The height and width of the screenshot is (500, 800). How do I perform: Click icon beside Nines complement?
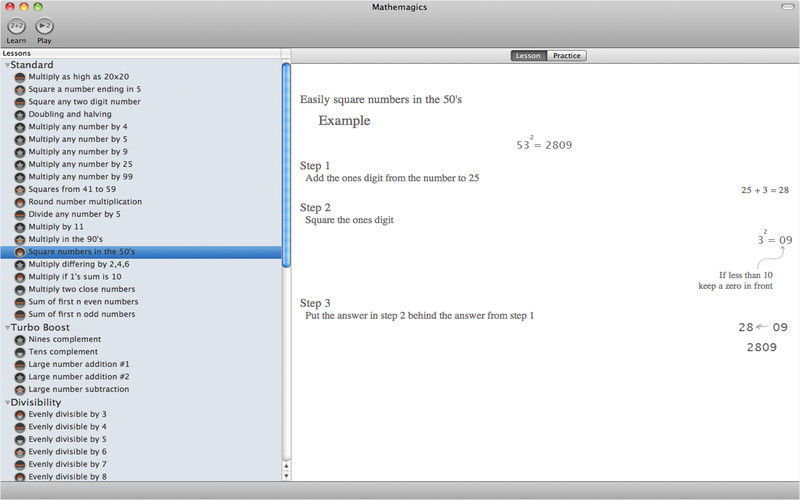tap(20, 340)
